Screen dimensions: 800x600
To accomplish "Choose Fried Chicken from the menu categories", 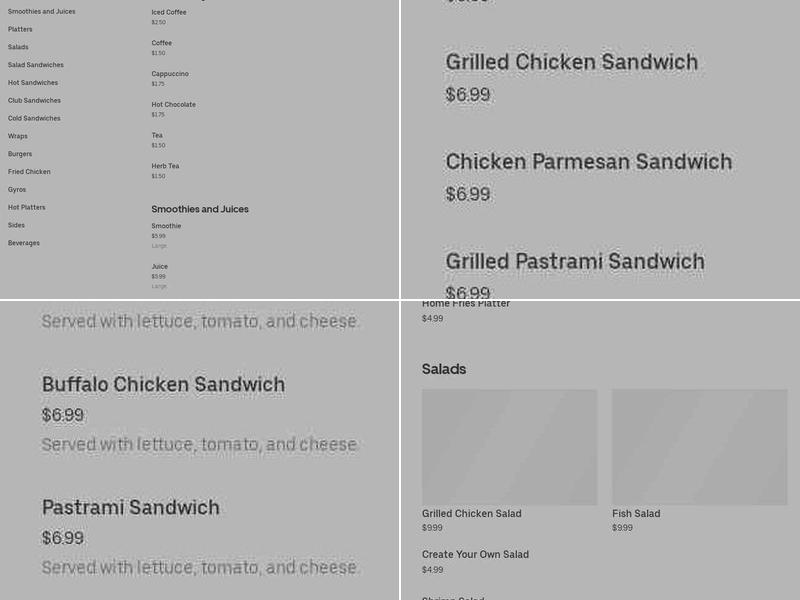I will pos(28,171).
